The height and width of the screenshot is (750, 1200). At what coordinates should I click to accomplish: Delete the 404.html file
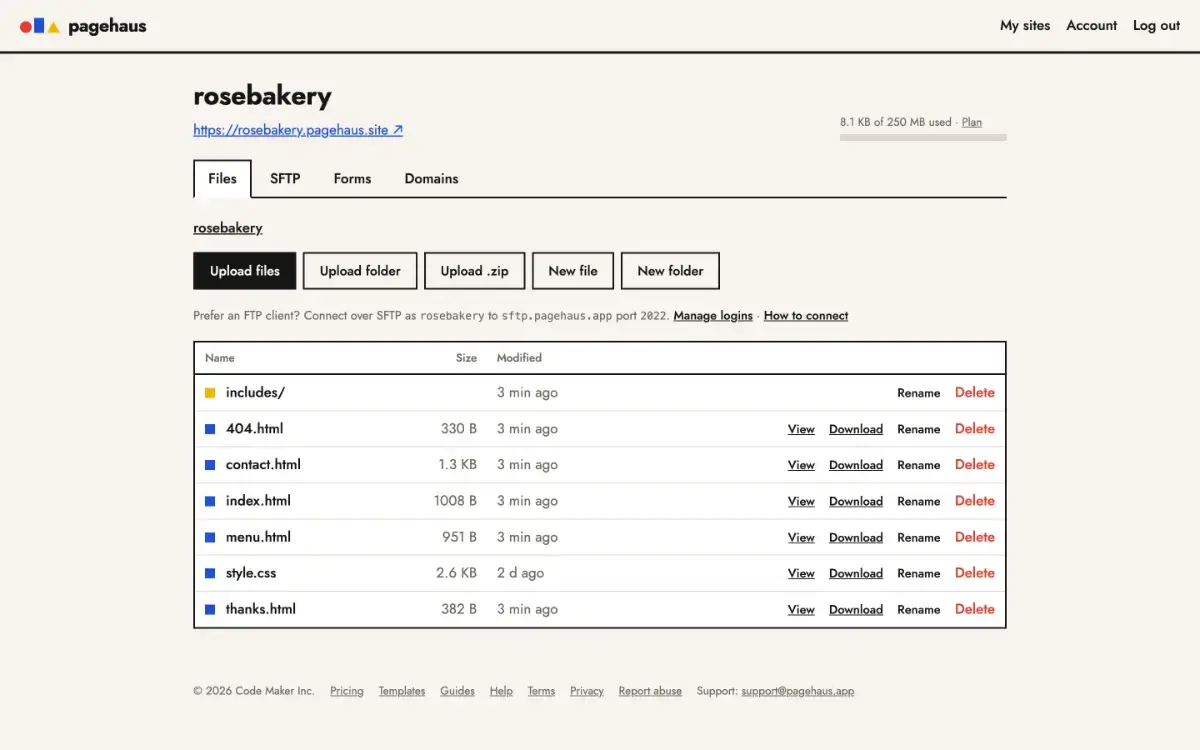(x=975, y=429)
